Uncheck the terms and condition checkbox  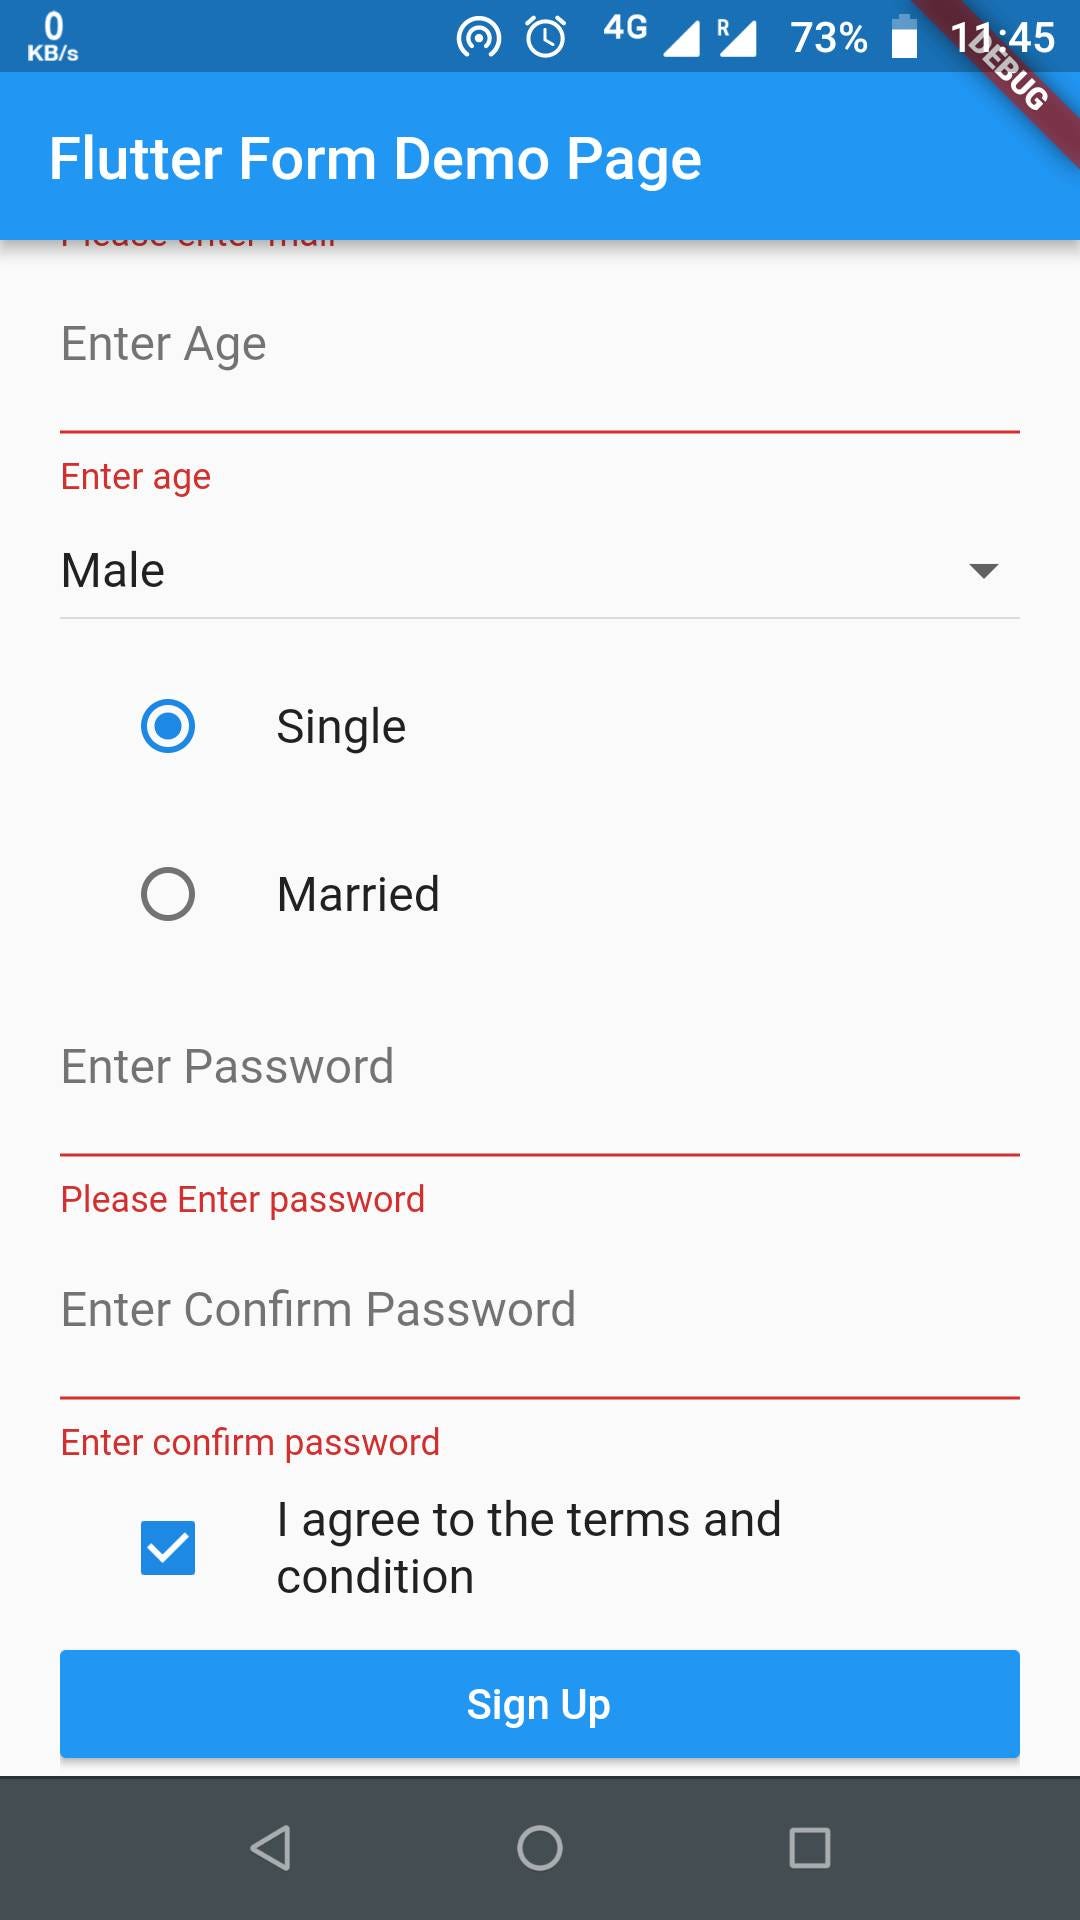(x=167, y=1546)
